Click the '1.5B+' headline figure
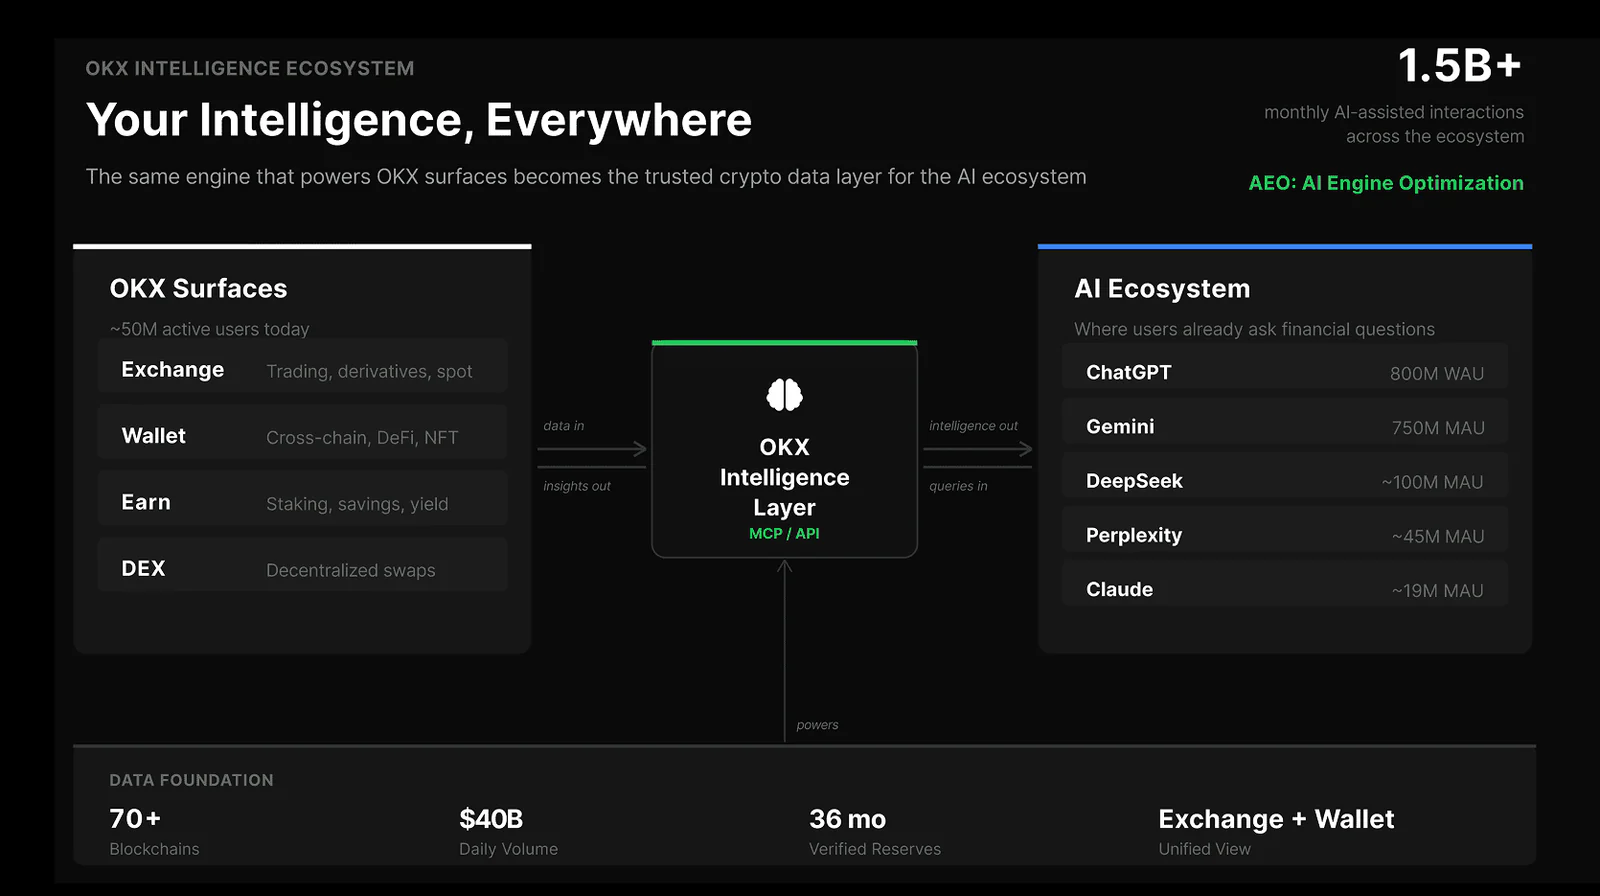The width and height of the screenshot is (1600, 896). [x=1460, y=66]
